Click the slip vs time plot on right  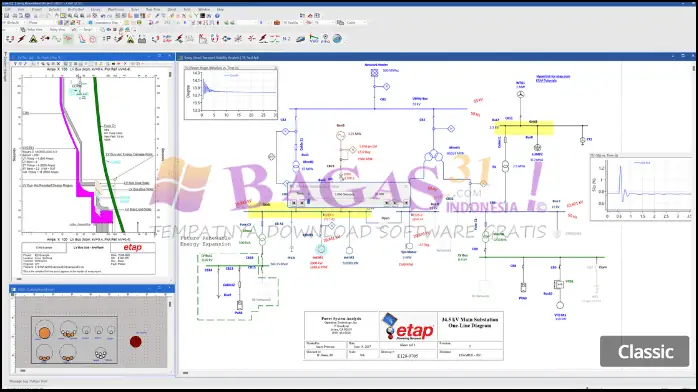point(641,187)
